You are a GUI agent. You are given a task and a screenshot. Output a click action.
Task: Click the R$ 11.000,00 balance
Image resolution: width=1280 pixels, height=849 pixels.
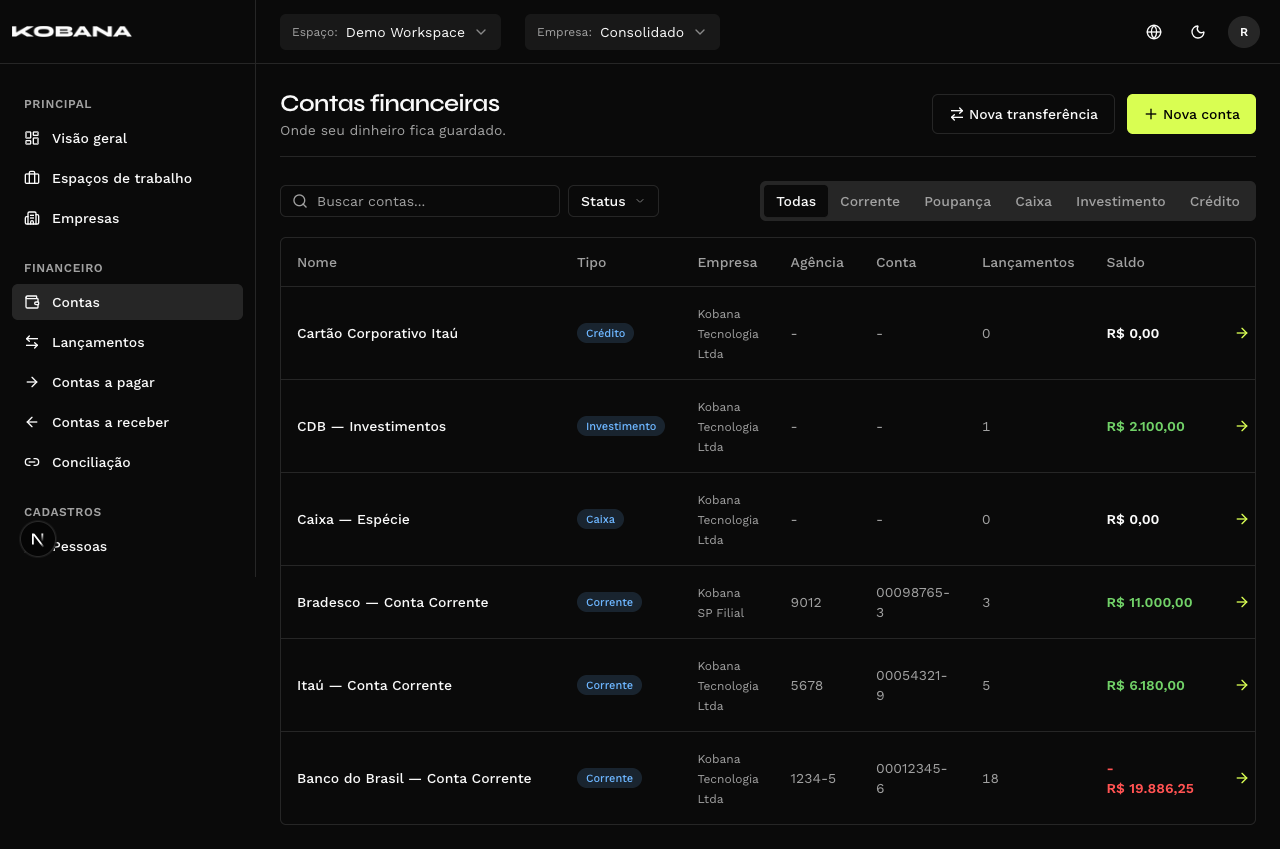tap(1149, 602)
